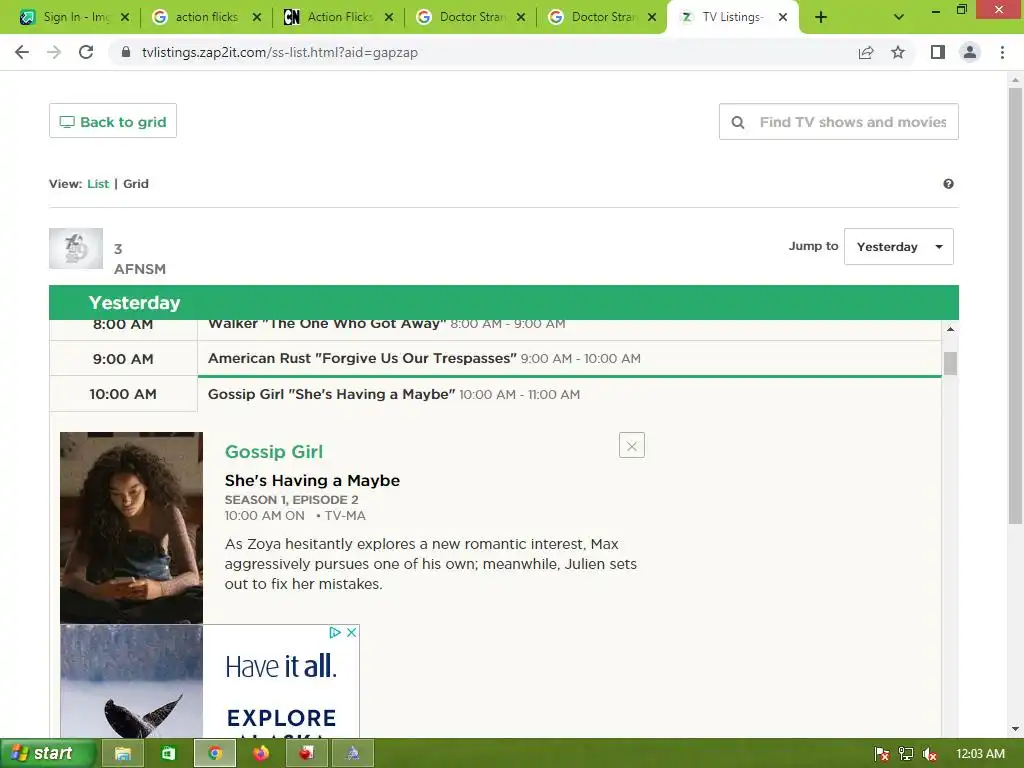The image size is (1024, 768).
Task: Listing scrollbar up arrow
Action: coord(950,329)
